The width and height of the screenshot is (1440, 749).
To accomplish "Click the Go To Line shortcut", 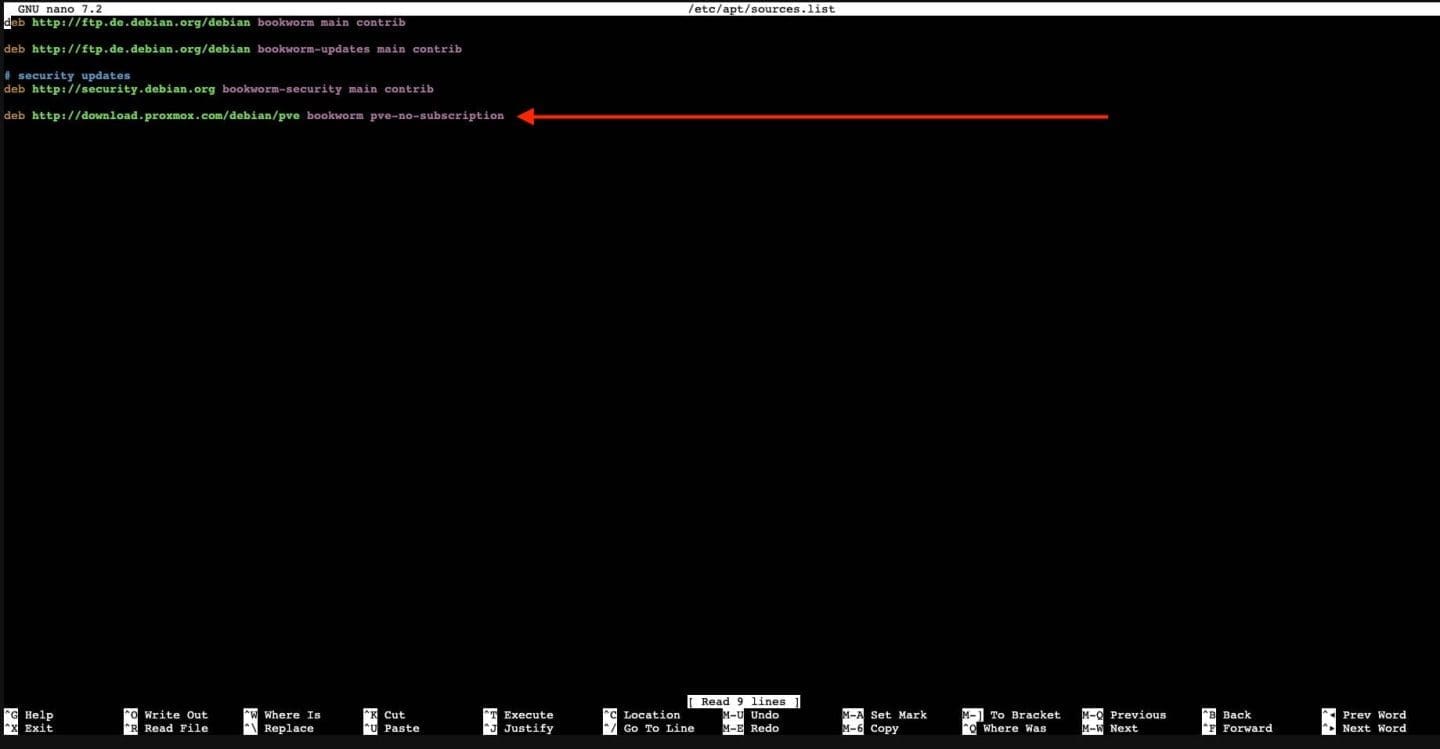I will [648, 729].
